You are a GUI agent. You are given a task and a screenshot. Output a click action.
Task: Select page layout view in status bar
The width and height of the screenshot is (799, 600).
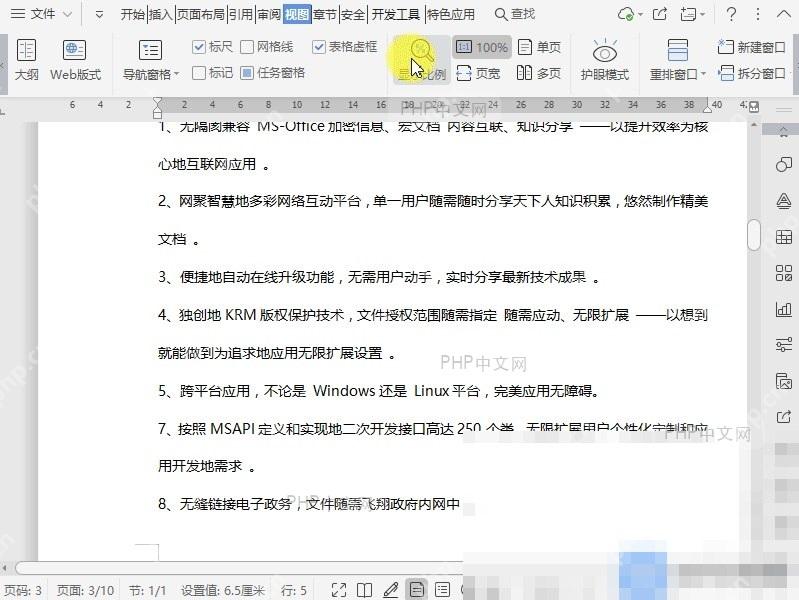click(417, 590)
